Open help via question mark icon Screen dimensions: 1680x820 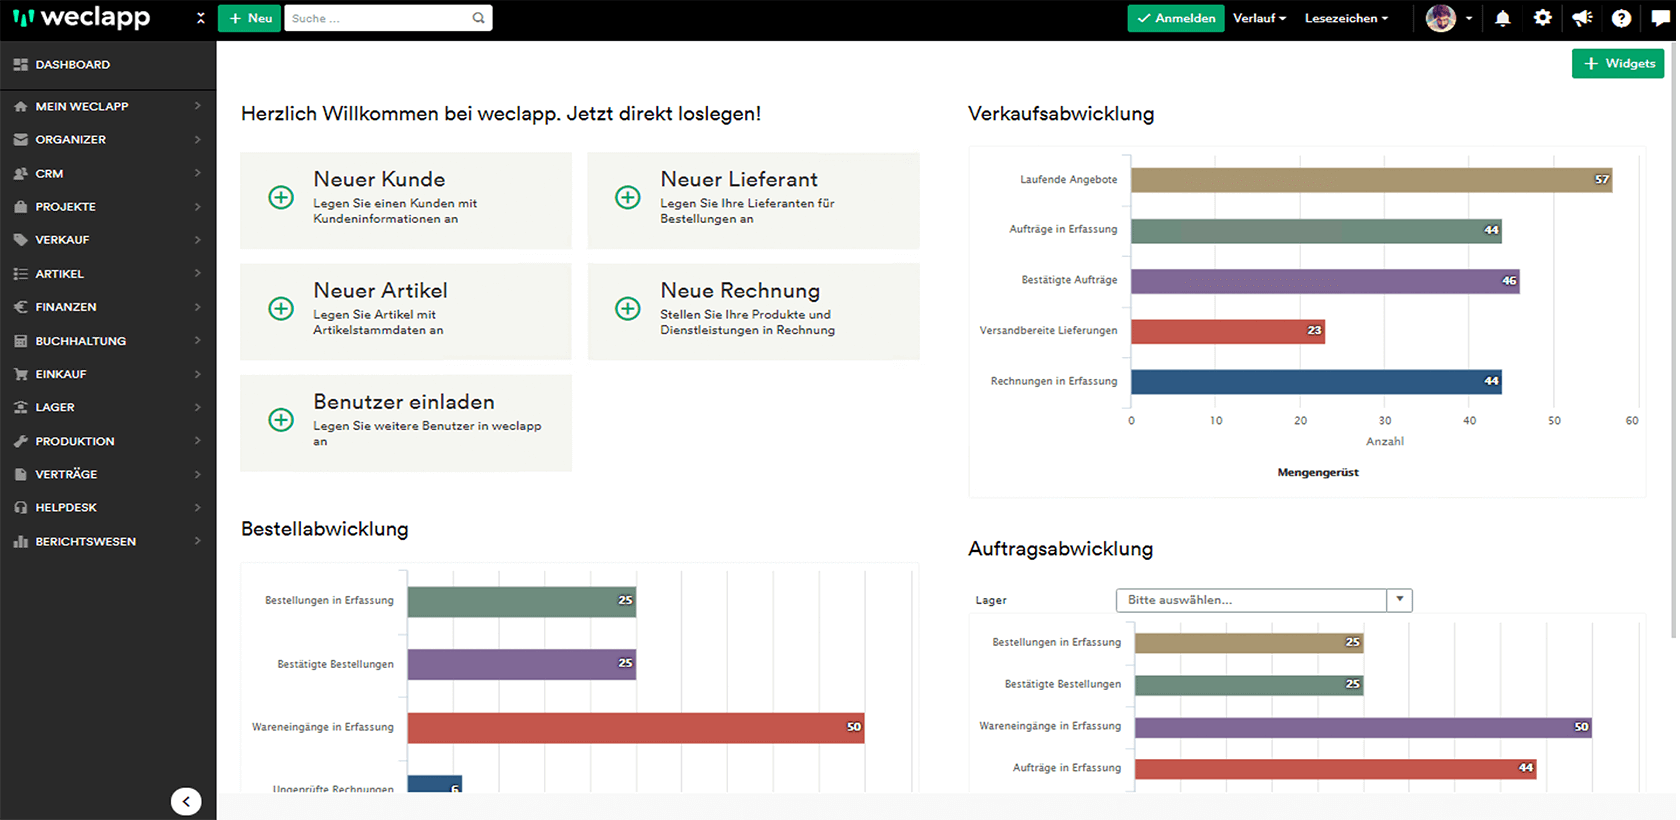[x=1622, y=18]
